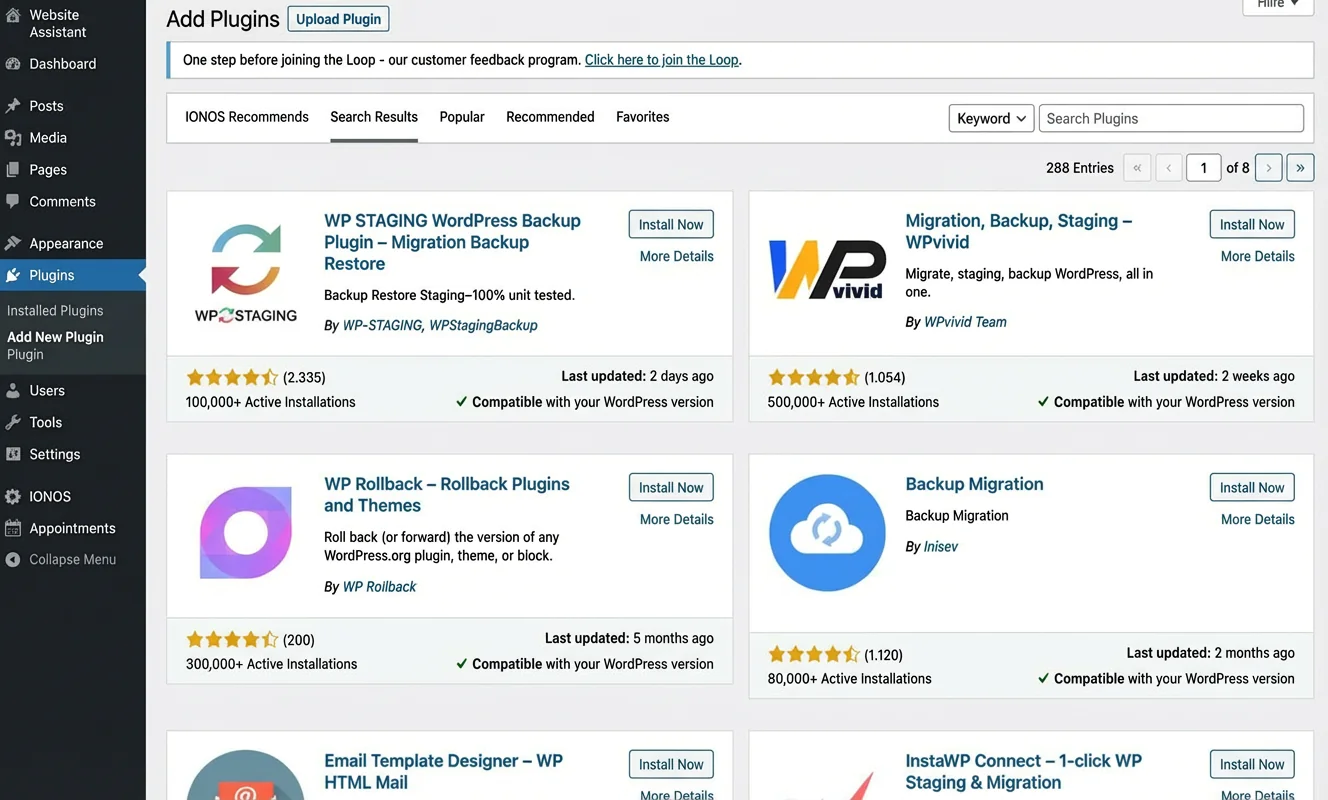Switch to the IONOS Recommends tab

[x=247, y=117]
